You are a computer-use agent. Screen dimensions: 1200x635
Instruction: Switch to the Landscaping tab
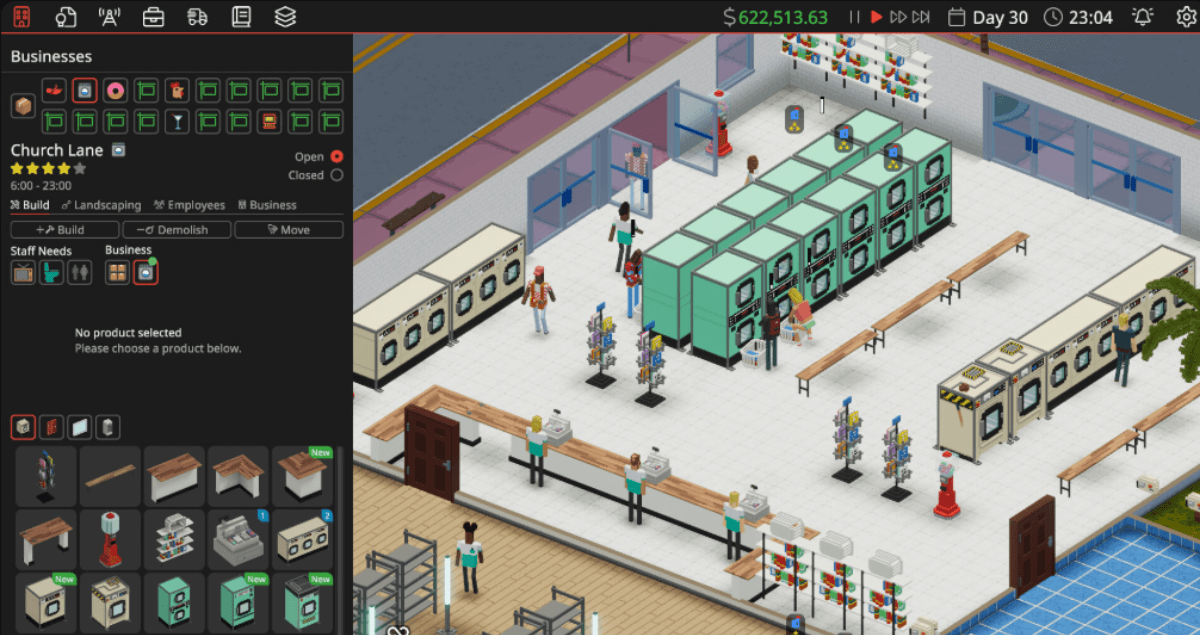coord(100,205)
